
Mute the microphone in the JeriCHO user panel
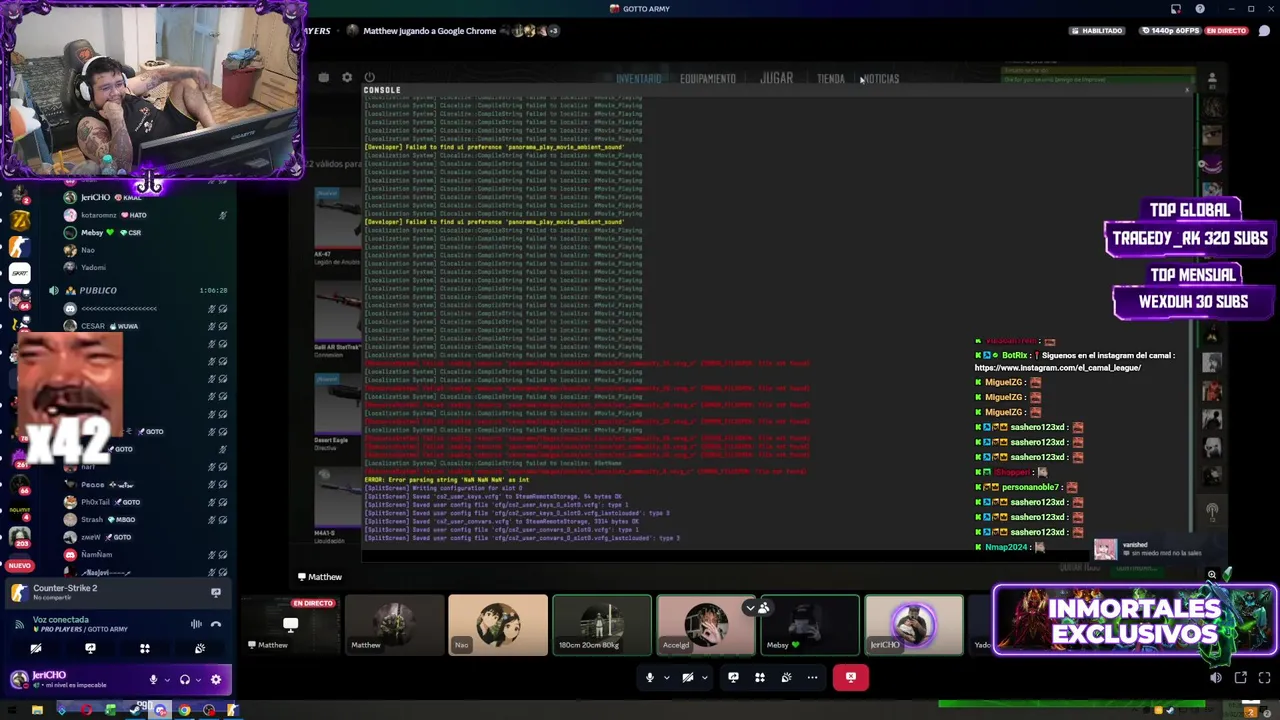[153, 680]
